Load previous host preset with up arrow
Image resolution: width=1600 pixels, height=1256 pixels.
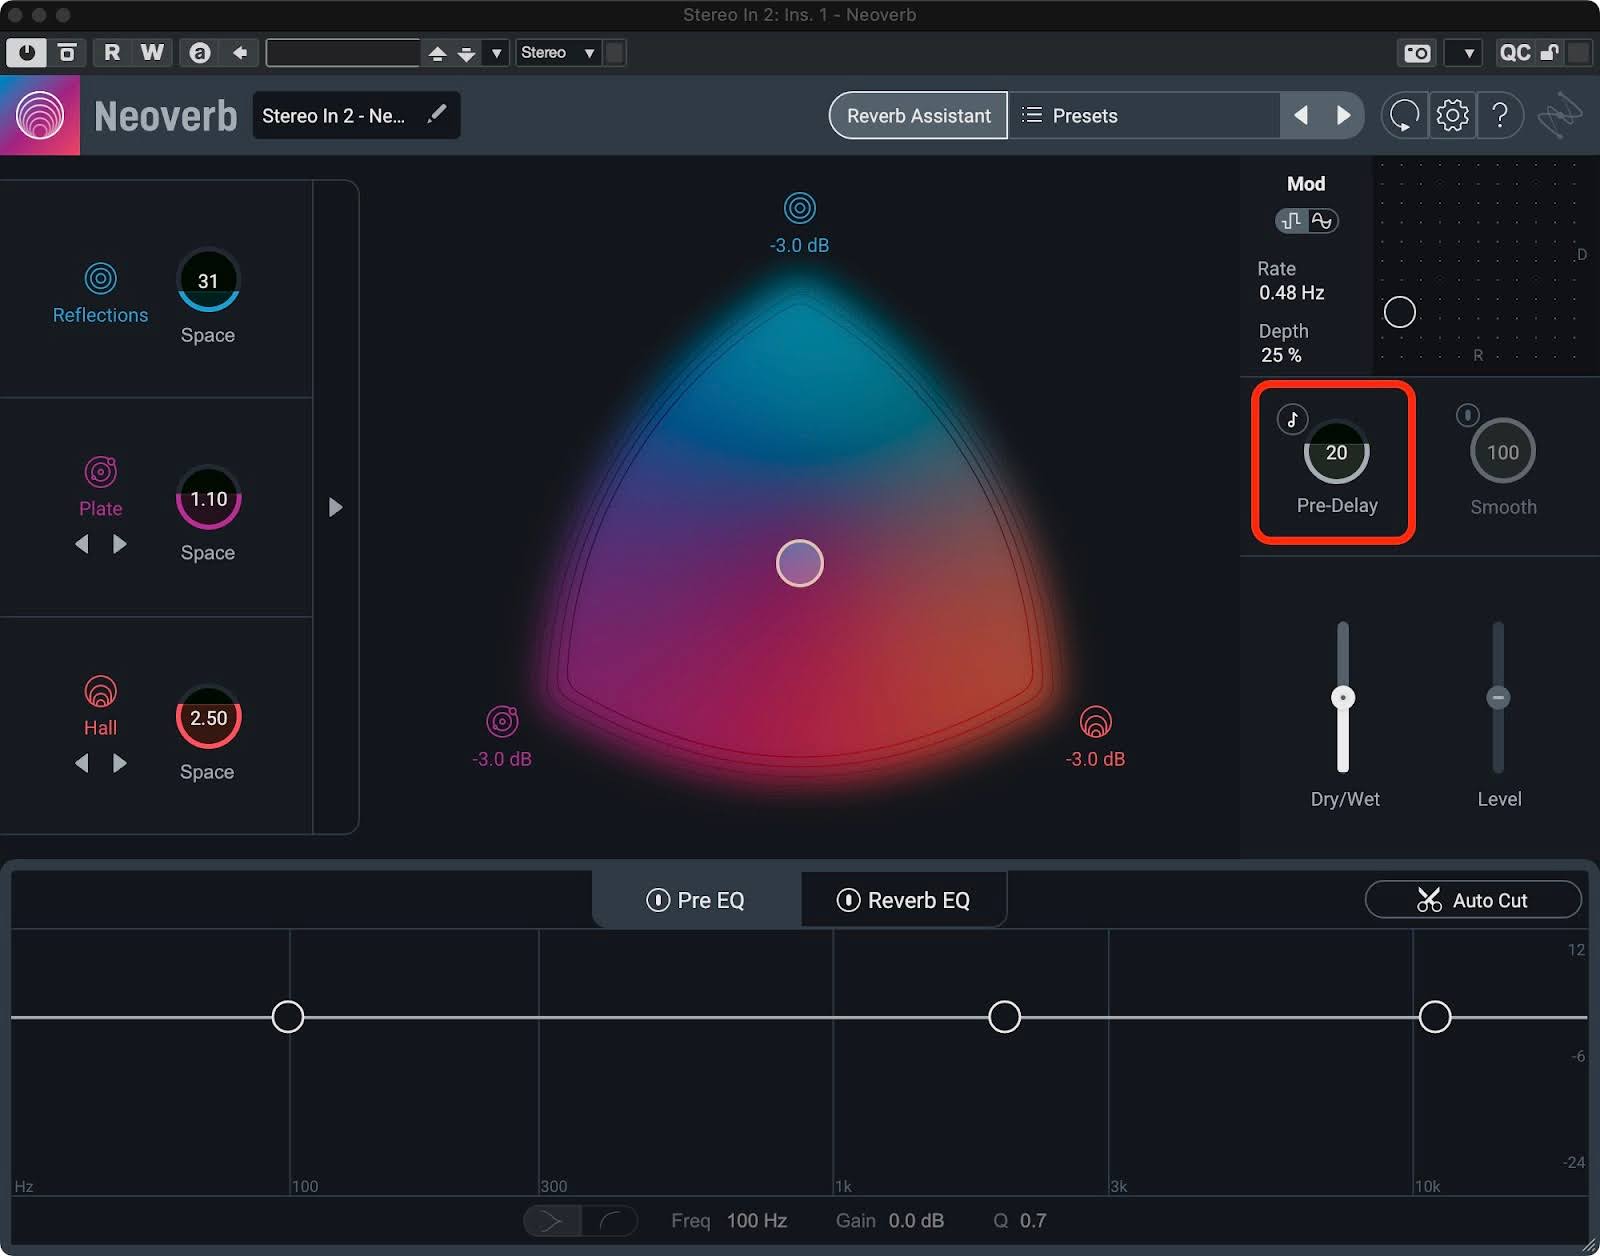click(437, 53)
